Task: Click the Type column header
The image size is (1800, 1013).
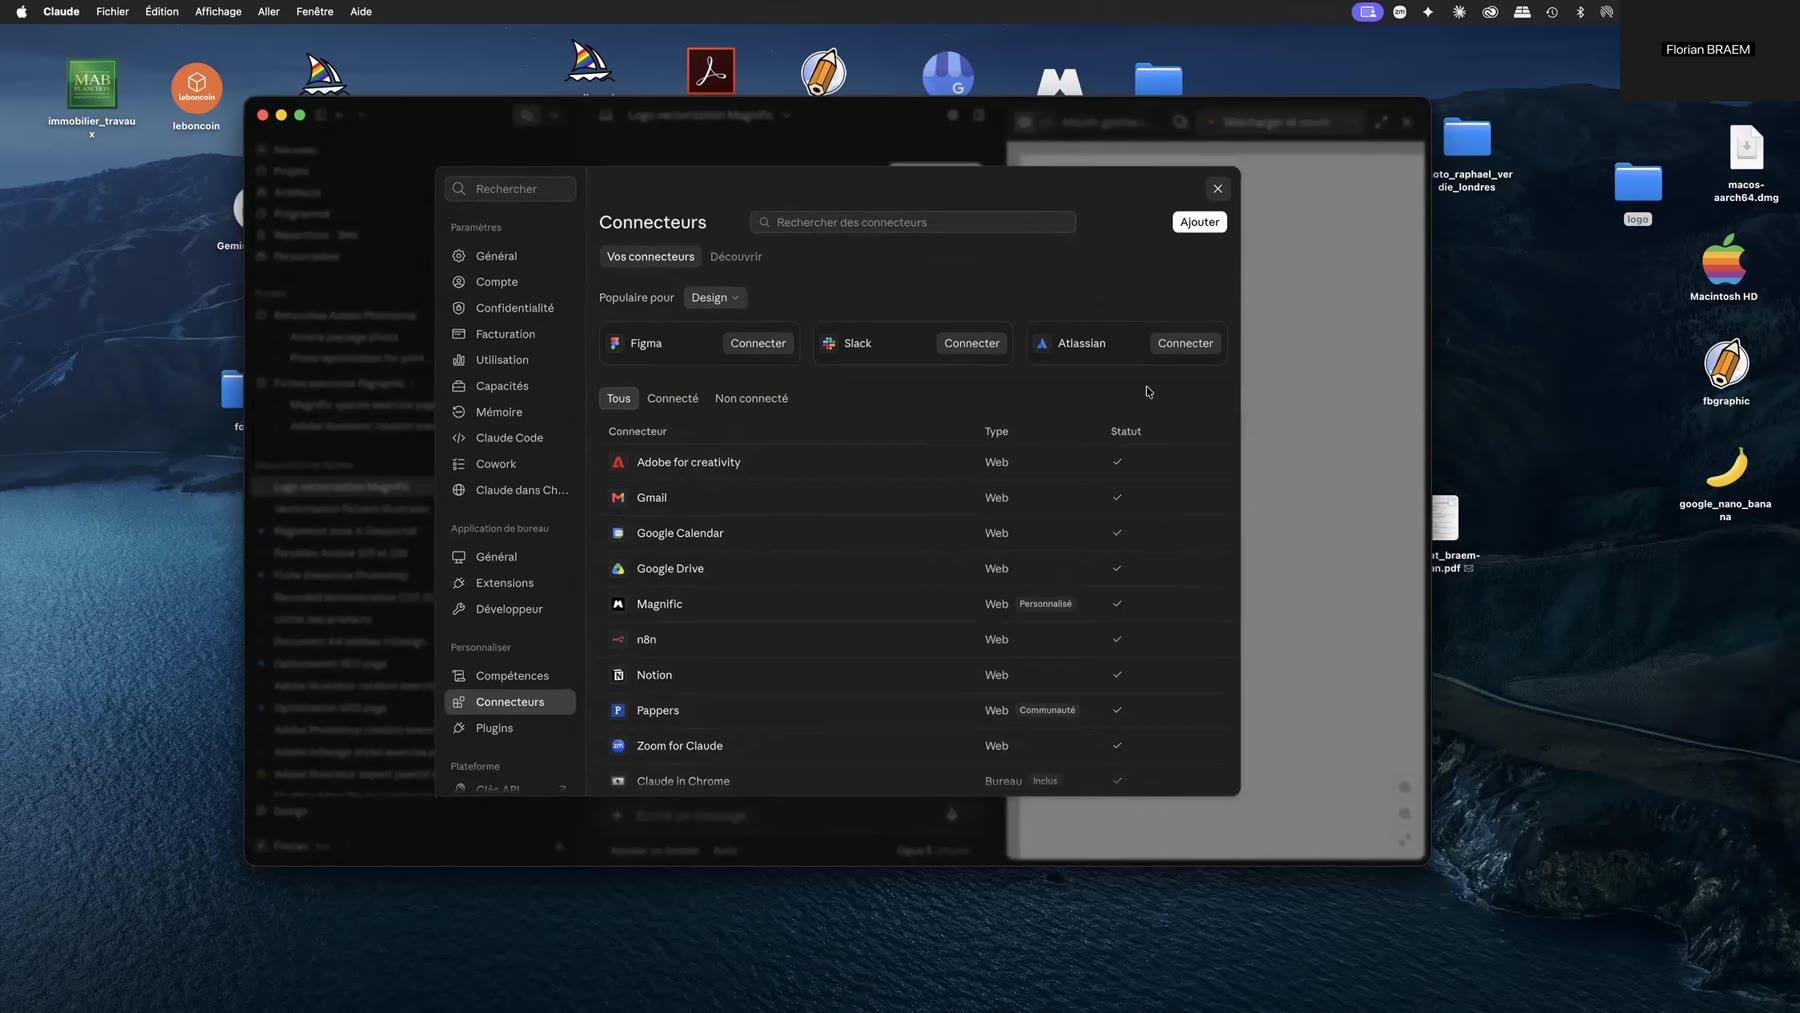Action: click(x=996, y=432)
